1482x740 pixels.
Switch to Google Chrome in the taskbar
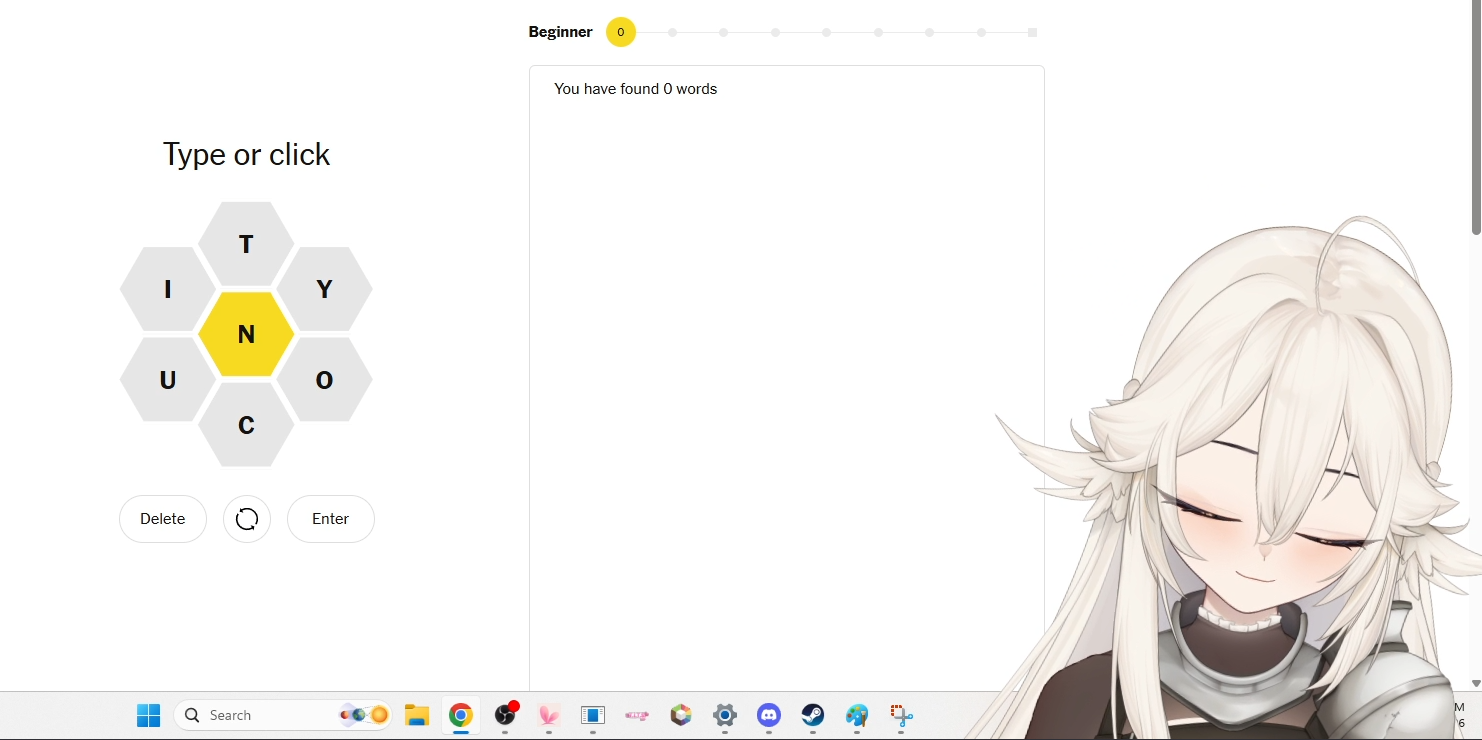tap(461, 715)
